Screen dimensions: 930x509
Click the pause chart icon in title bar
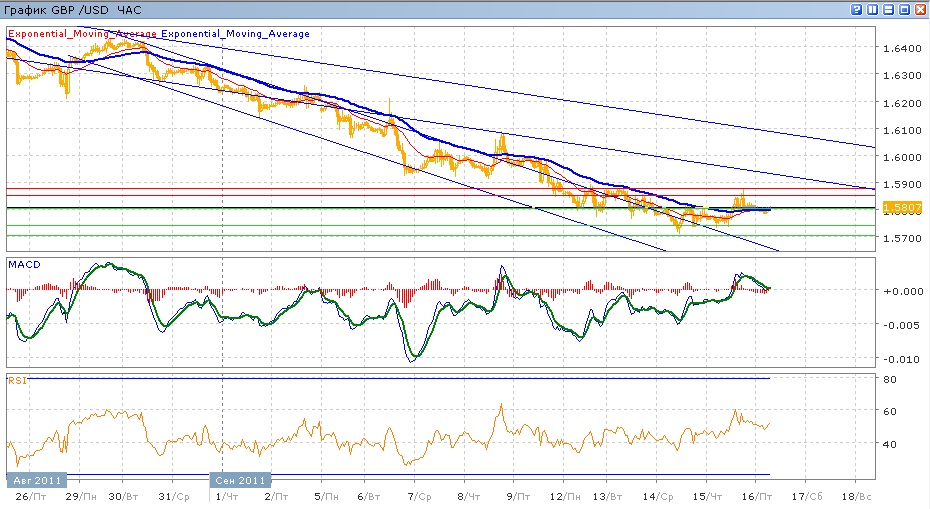(x=872, y=9)
